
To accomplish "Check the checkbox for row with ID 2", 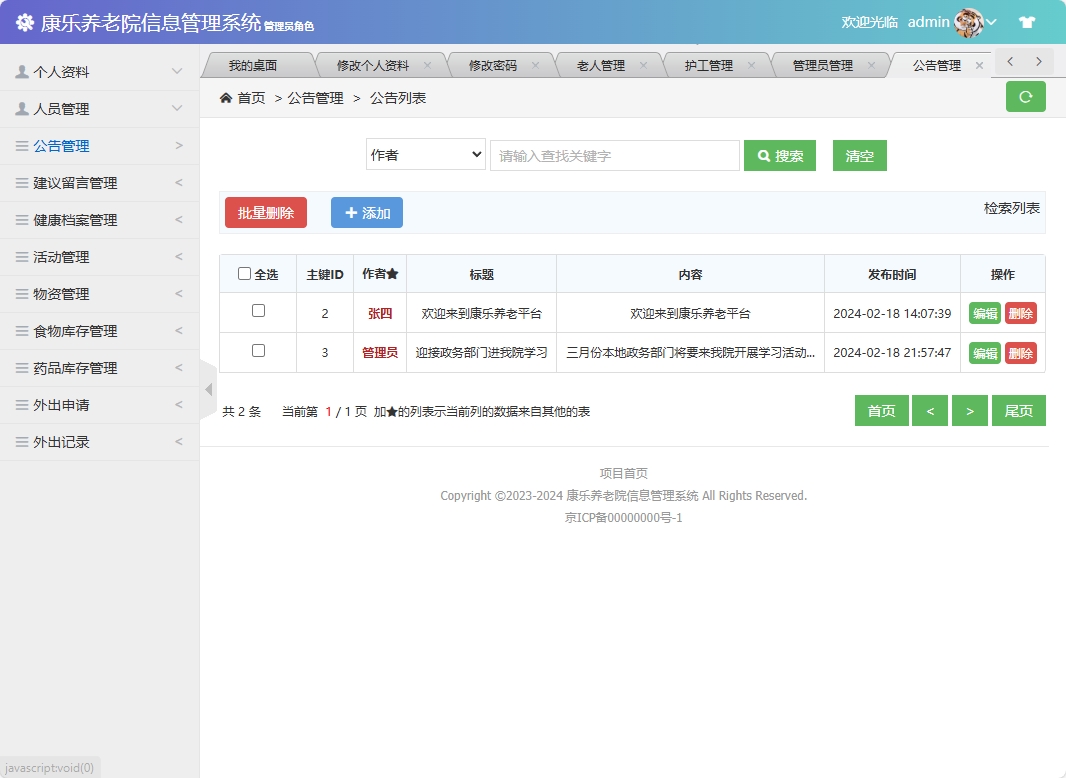I will (x=257, y=313).
